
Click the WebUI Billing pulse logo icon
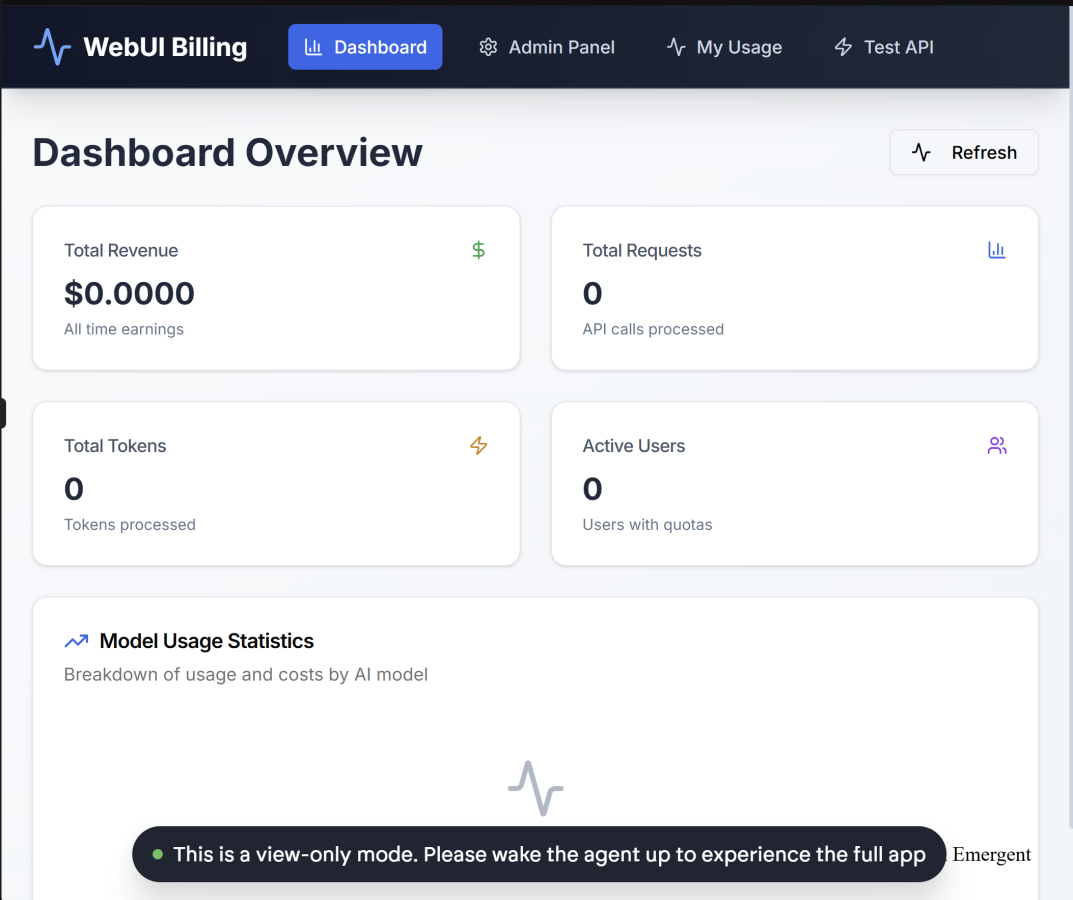(52, 47)
